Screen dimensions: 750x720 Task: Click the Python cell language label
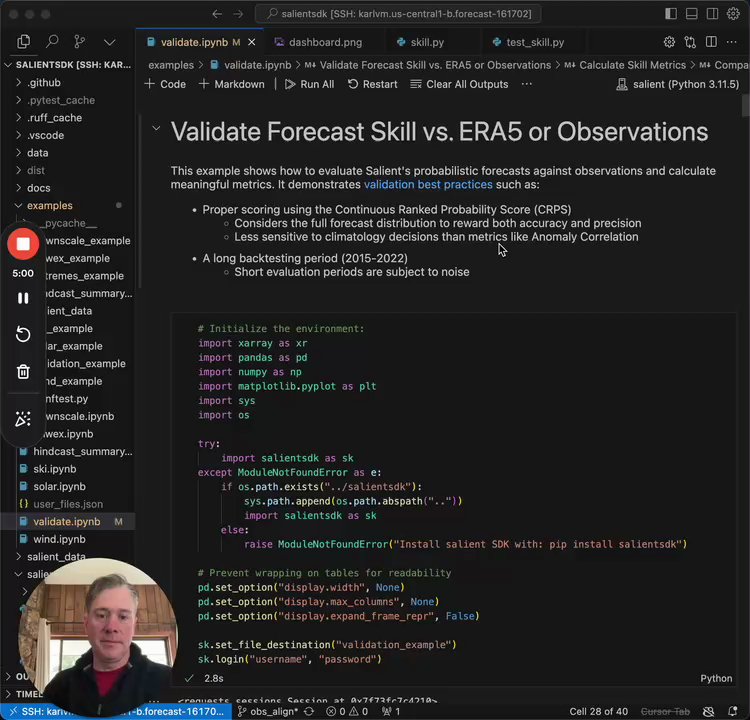[716, 678]
